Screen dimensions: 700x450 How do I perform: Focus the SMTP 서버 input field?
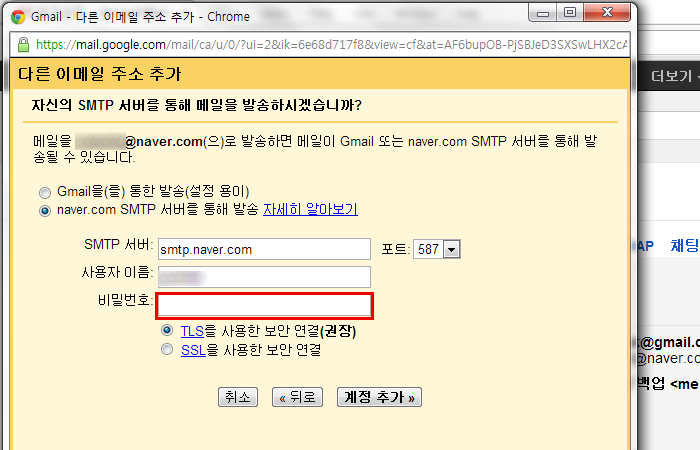264,249
